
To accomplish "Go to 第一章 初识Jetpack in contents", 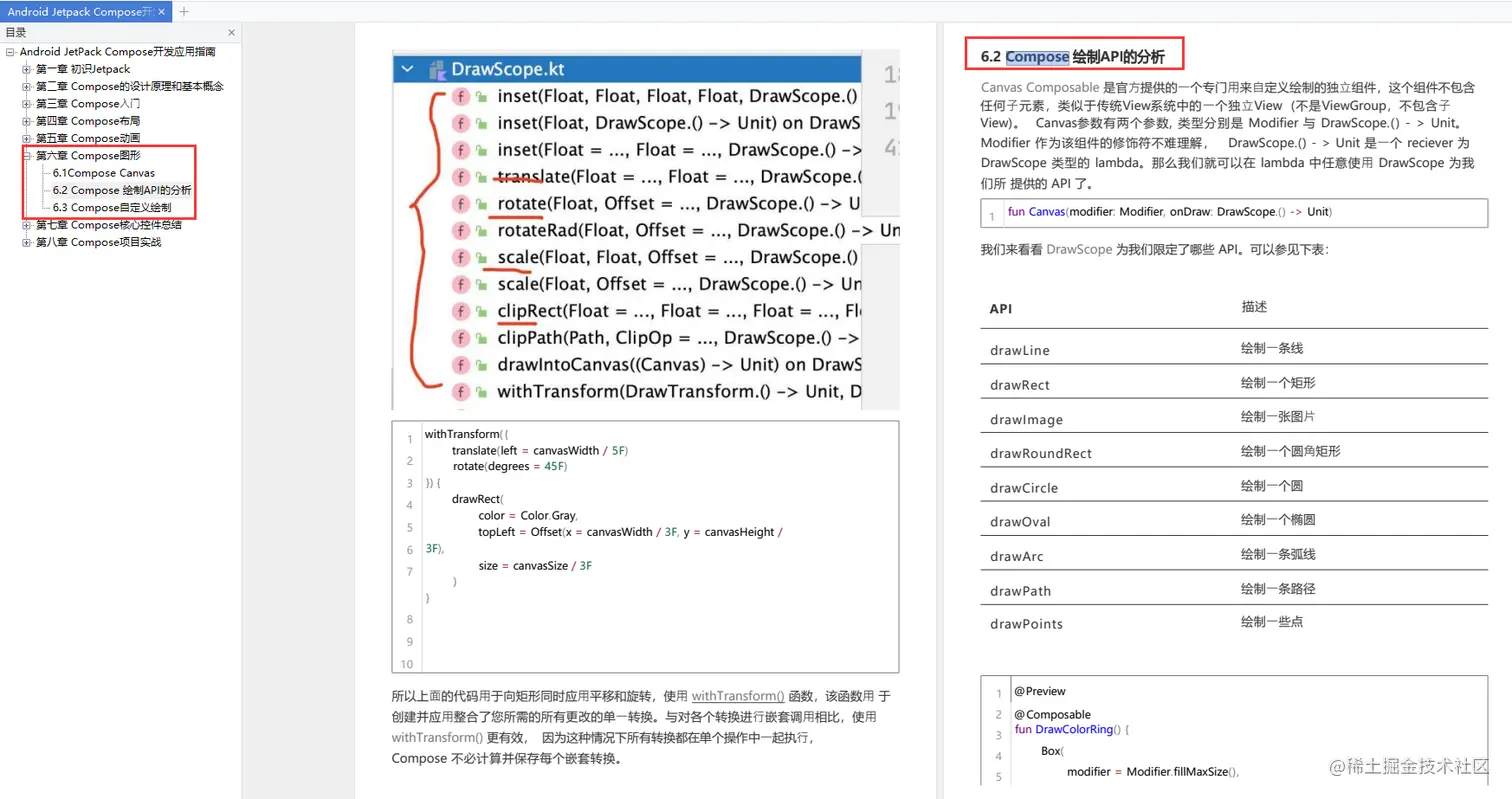I will tap(83, 69).
